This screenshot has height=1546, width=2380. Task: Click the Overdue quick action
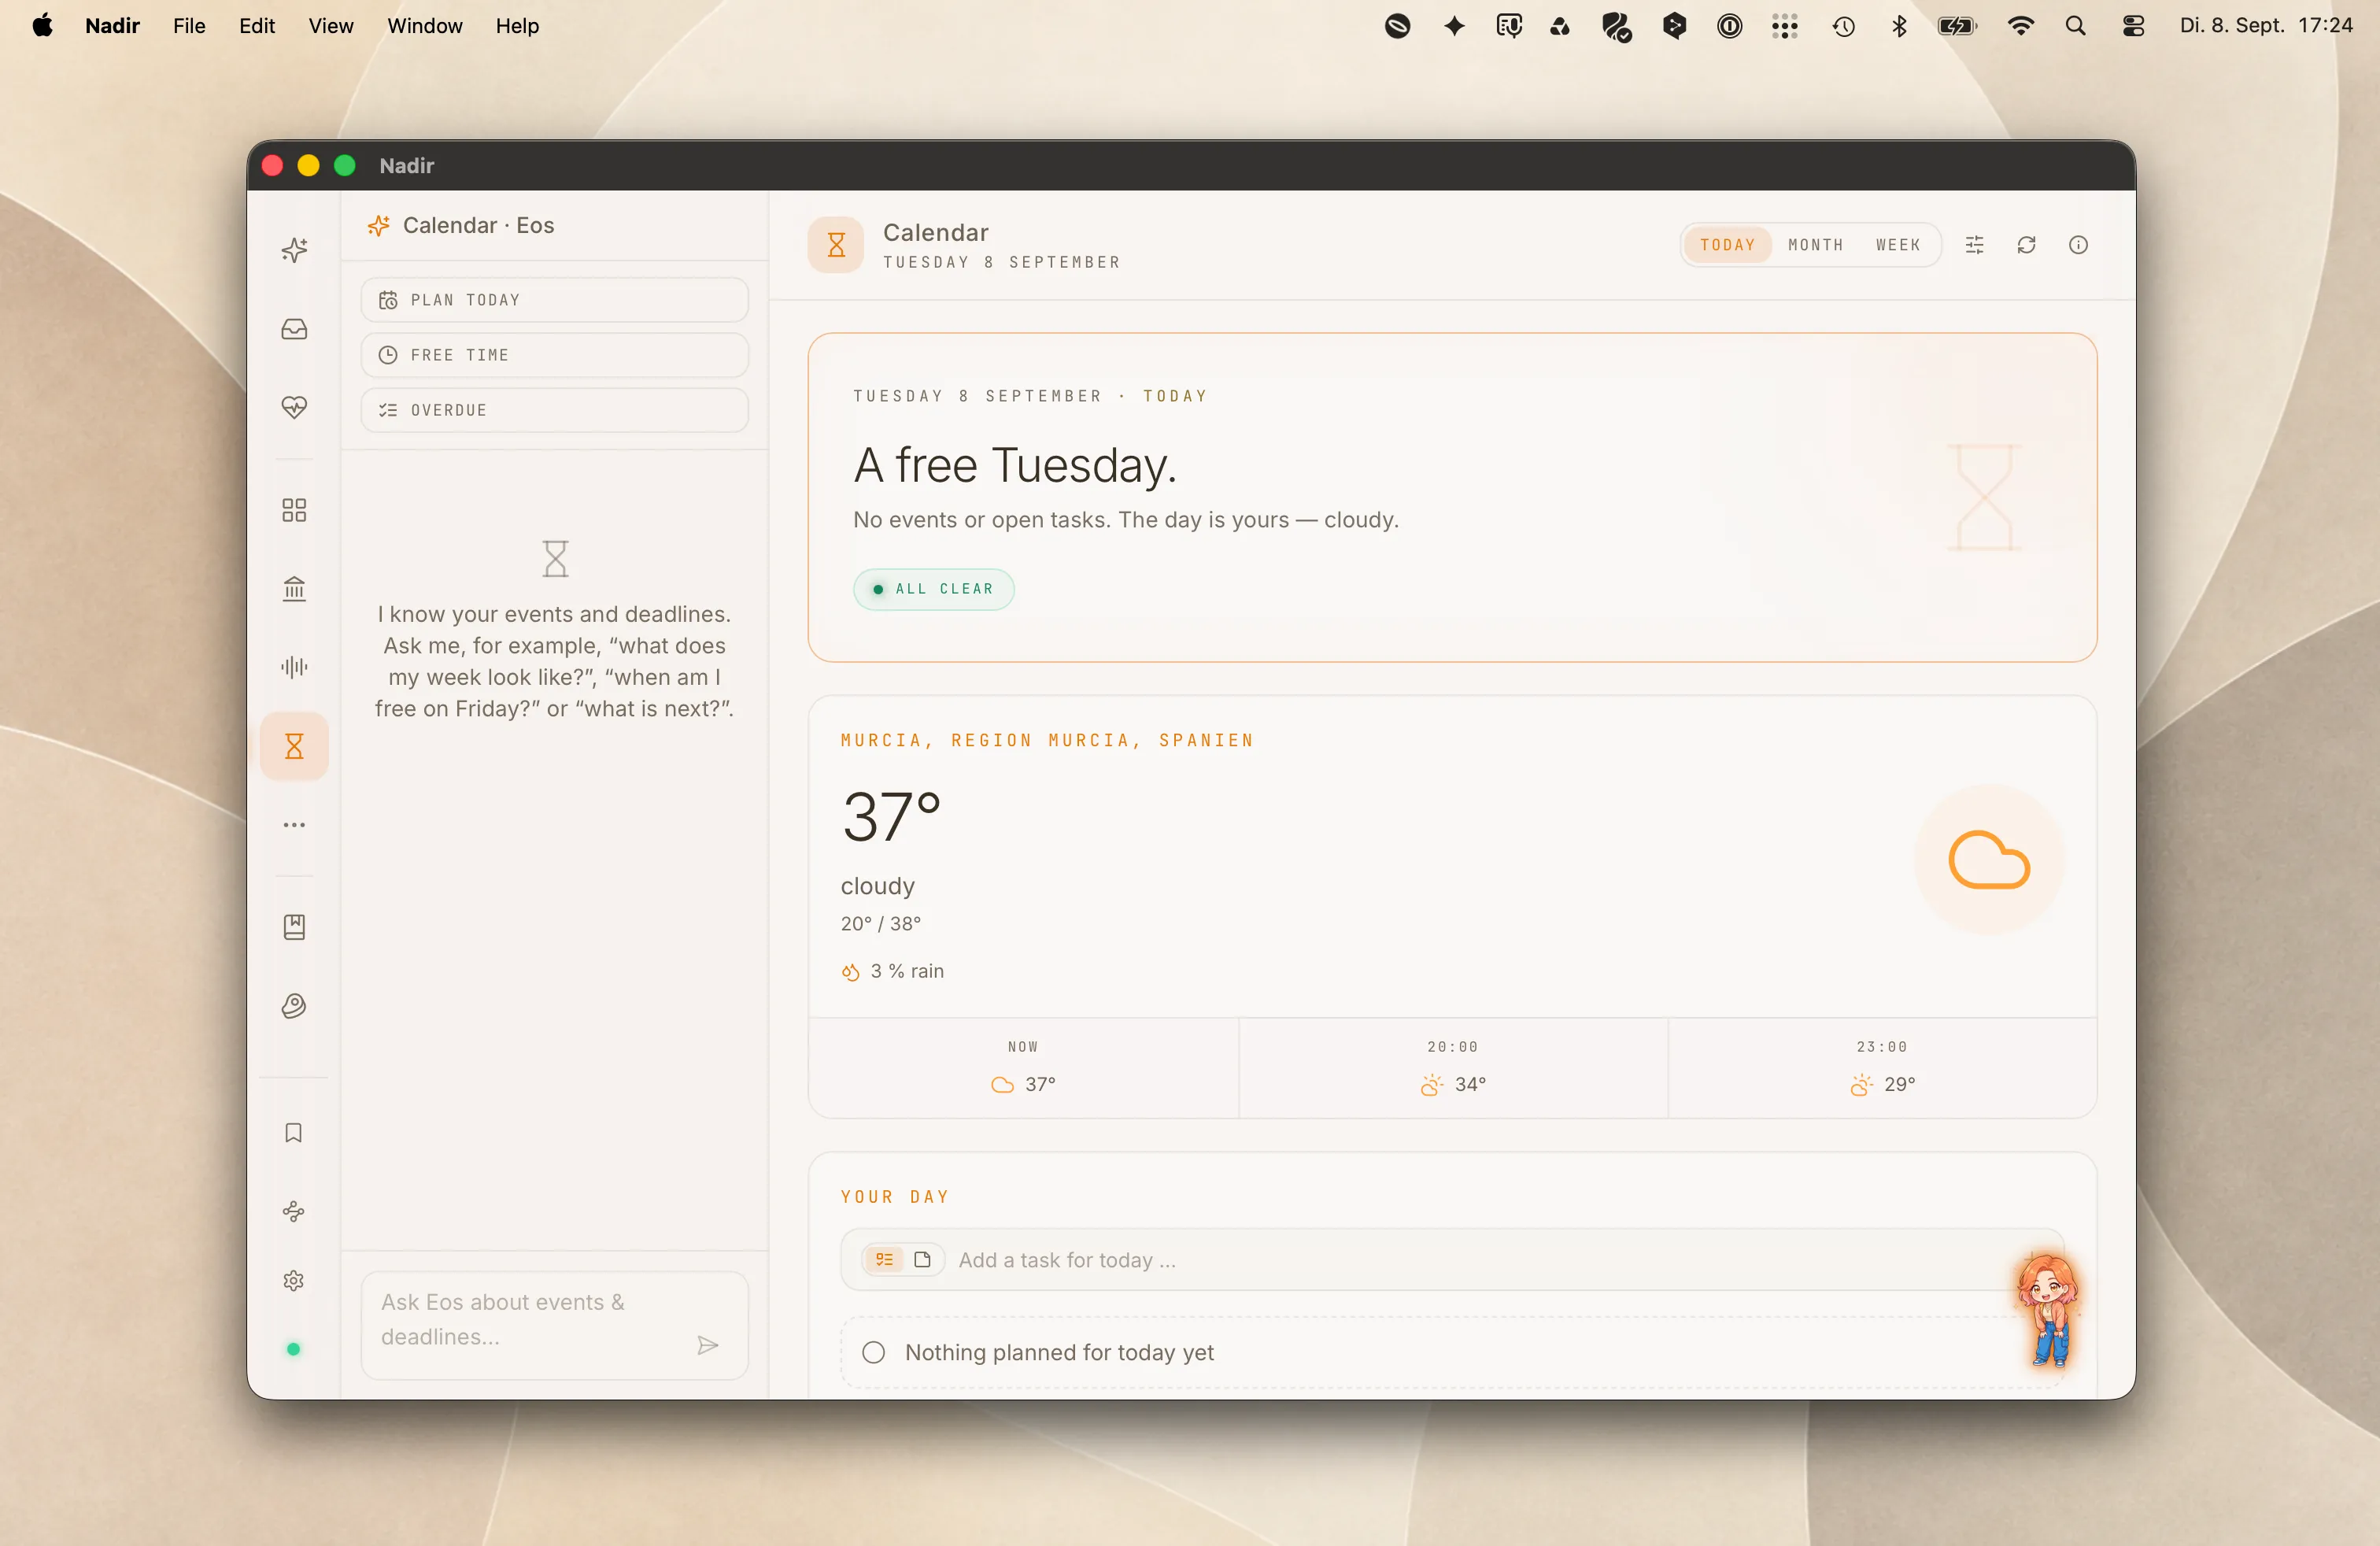[x=555, y=410]
